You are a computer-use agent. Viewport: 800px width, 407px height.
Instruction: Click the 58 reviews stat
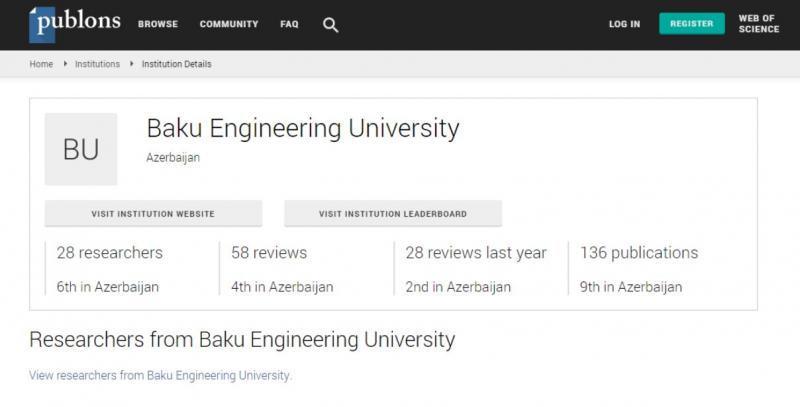tap(269, 252)
